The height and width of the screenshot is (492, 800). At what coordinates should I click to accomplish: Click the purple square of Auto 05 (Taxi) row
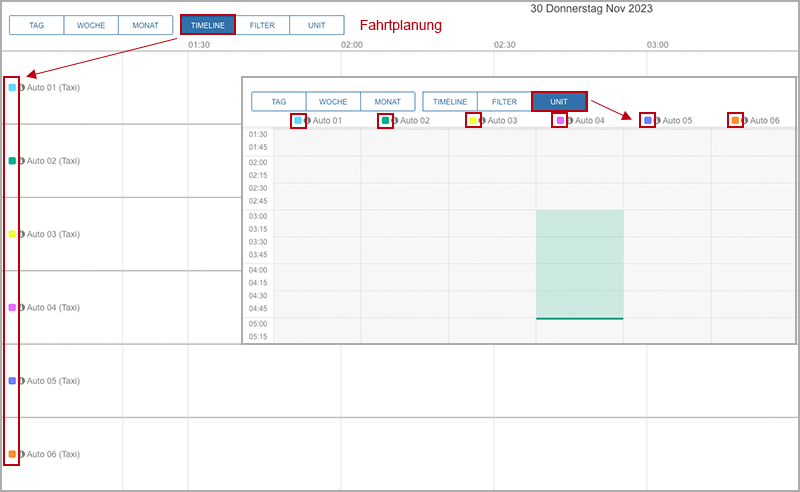click(12, 381)
